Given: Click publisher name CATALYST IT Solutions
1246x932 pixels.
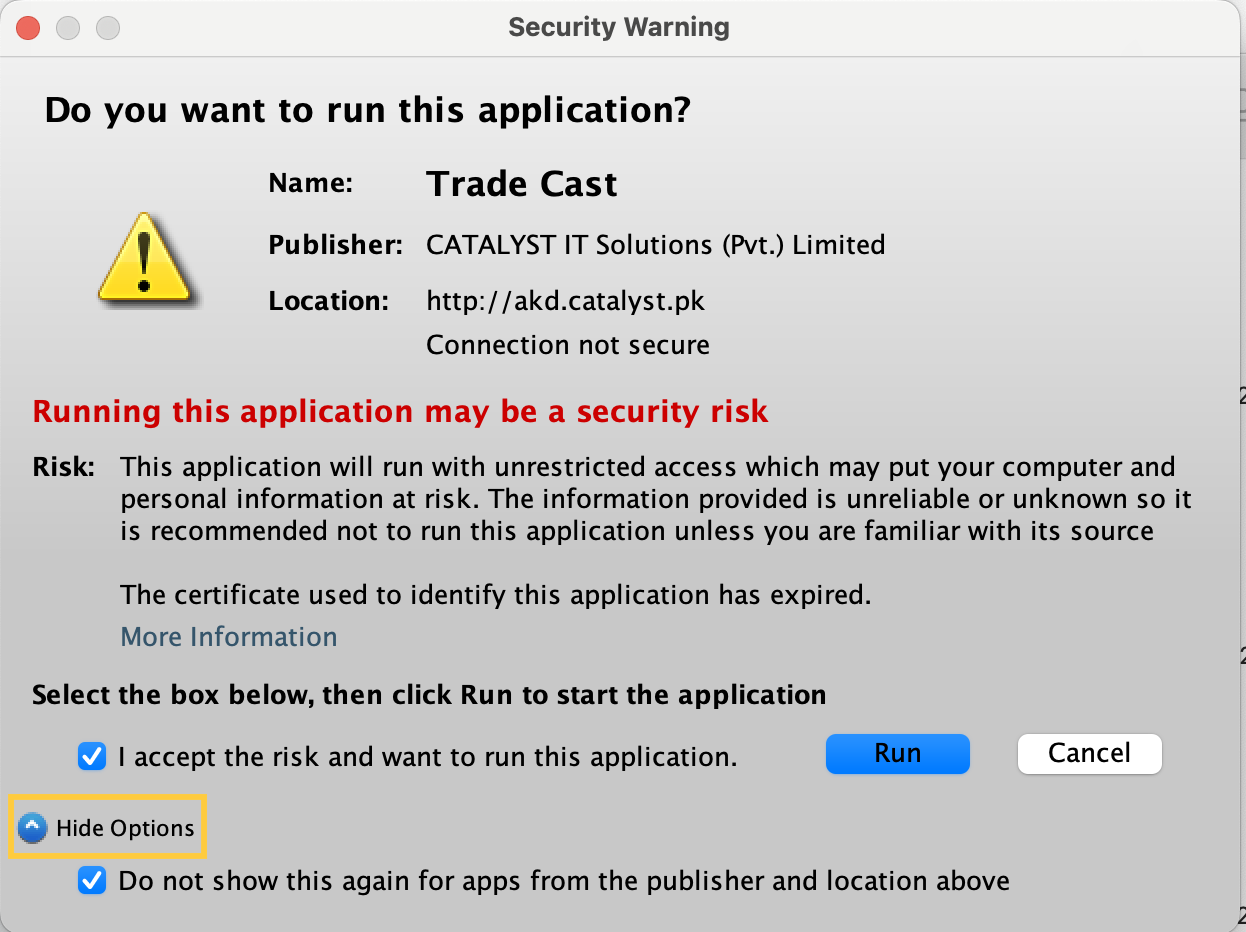Looking at the screenshot, I should 655,245.
